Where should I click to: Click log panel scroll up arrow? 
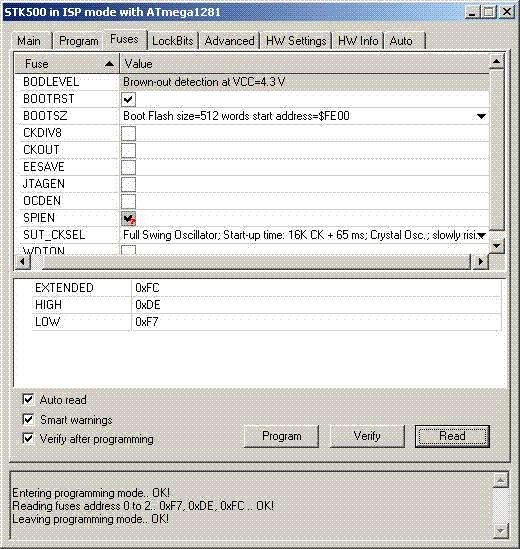click(x=500, y=480)
